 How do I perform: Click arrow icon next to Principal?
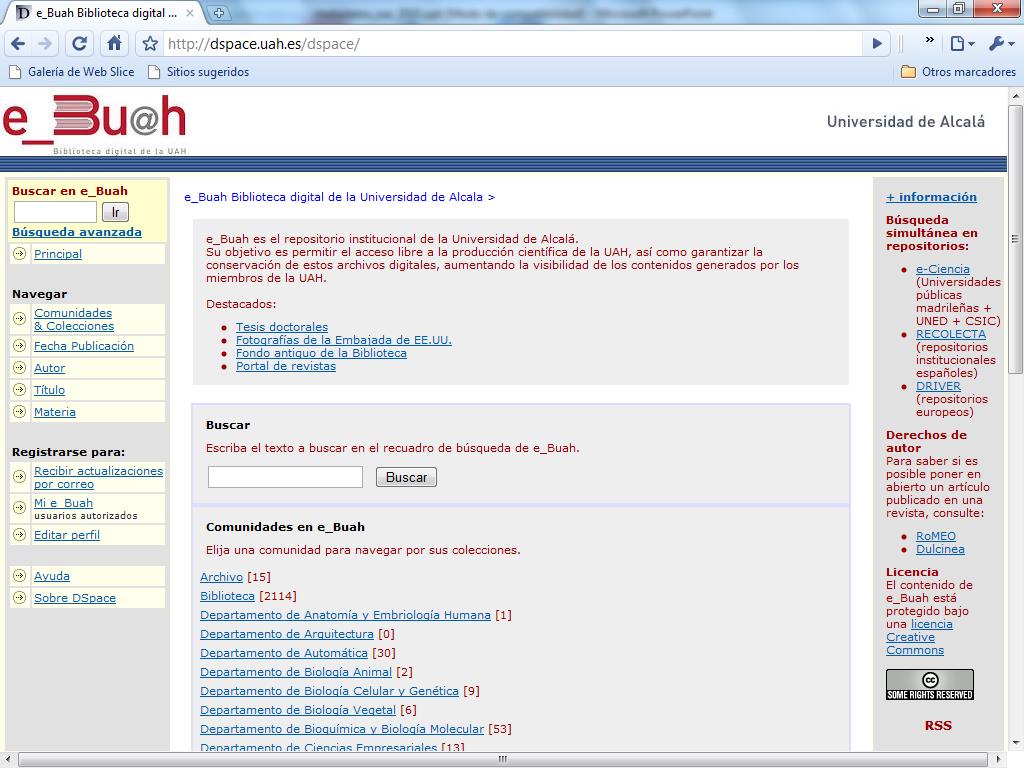(x=20, y=253)
